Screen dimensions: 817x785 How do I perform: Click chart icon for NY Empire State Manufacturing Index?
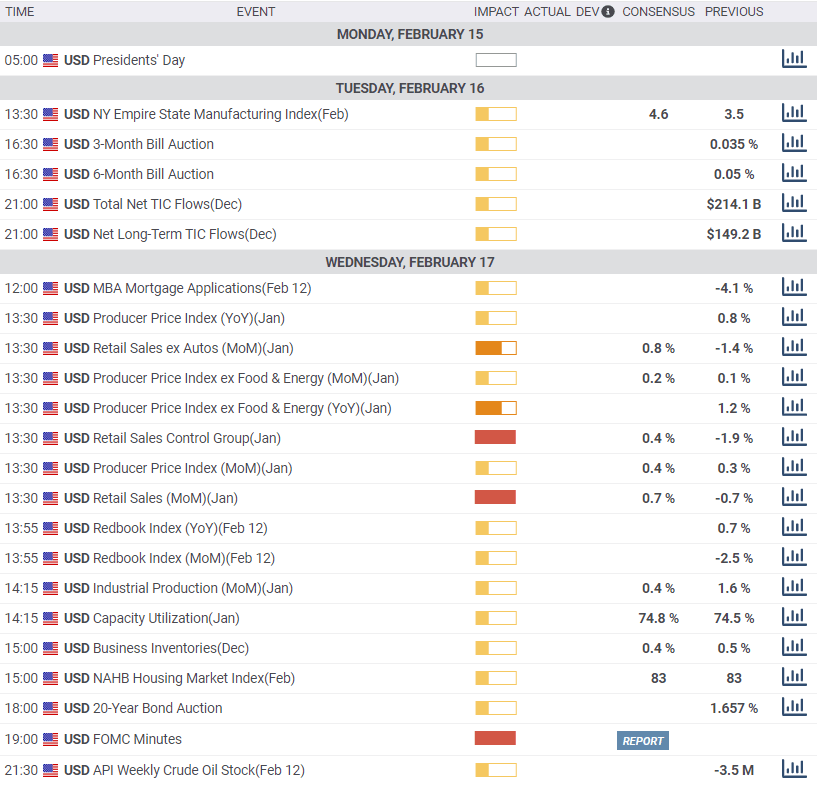793,113
